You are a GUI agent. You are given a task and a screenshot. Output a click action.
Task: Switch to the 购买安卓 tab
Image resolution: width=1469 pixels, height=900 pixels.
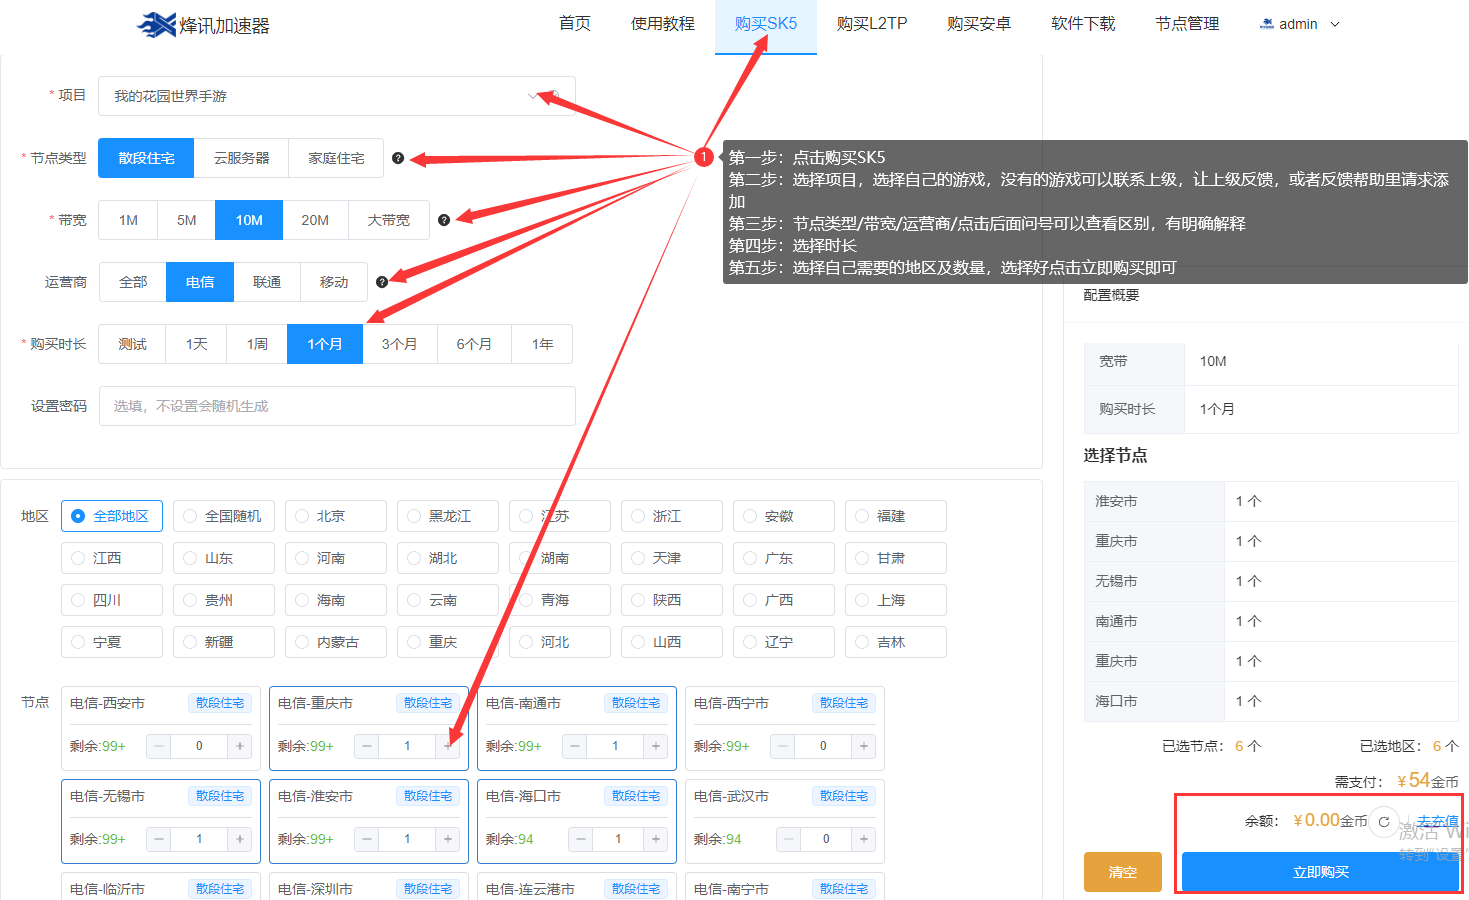tap(979, 24)
